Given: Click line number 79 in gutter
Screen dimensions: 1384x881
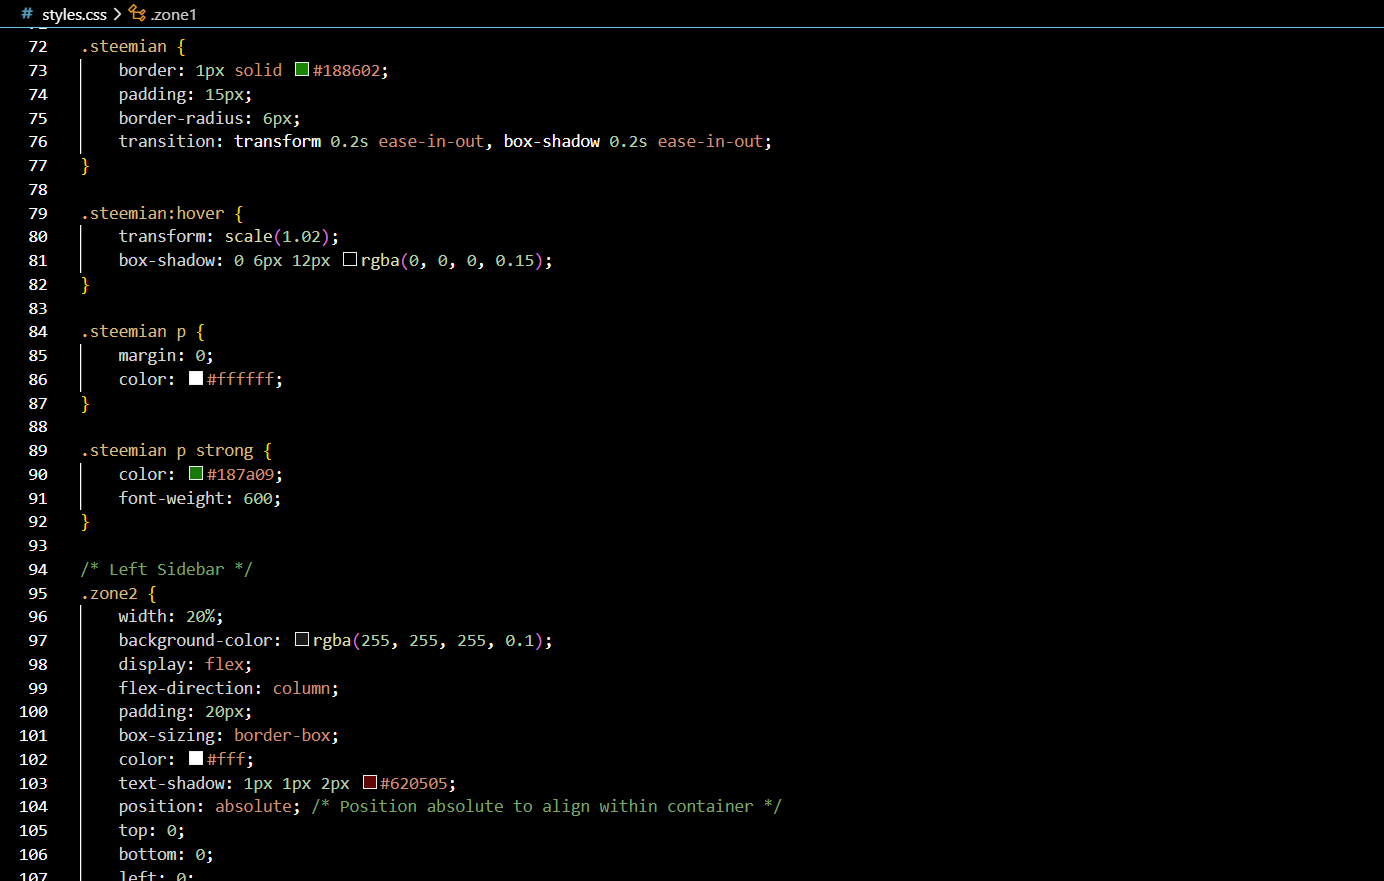Looking at the screenshot, I should 38,213.
